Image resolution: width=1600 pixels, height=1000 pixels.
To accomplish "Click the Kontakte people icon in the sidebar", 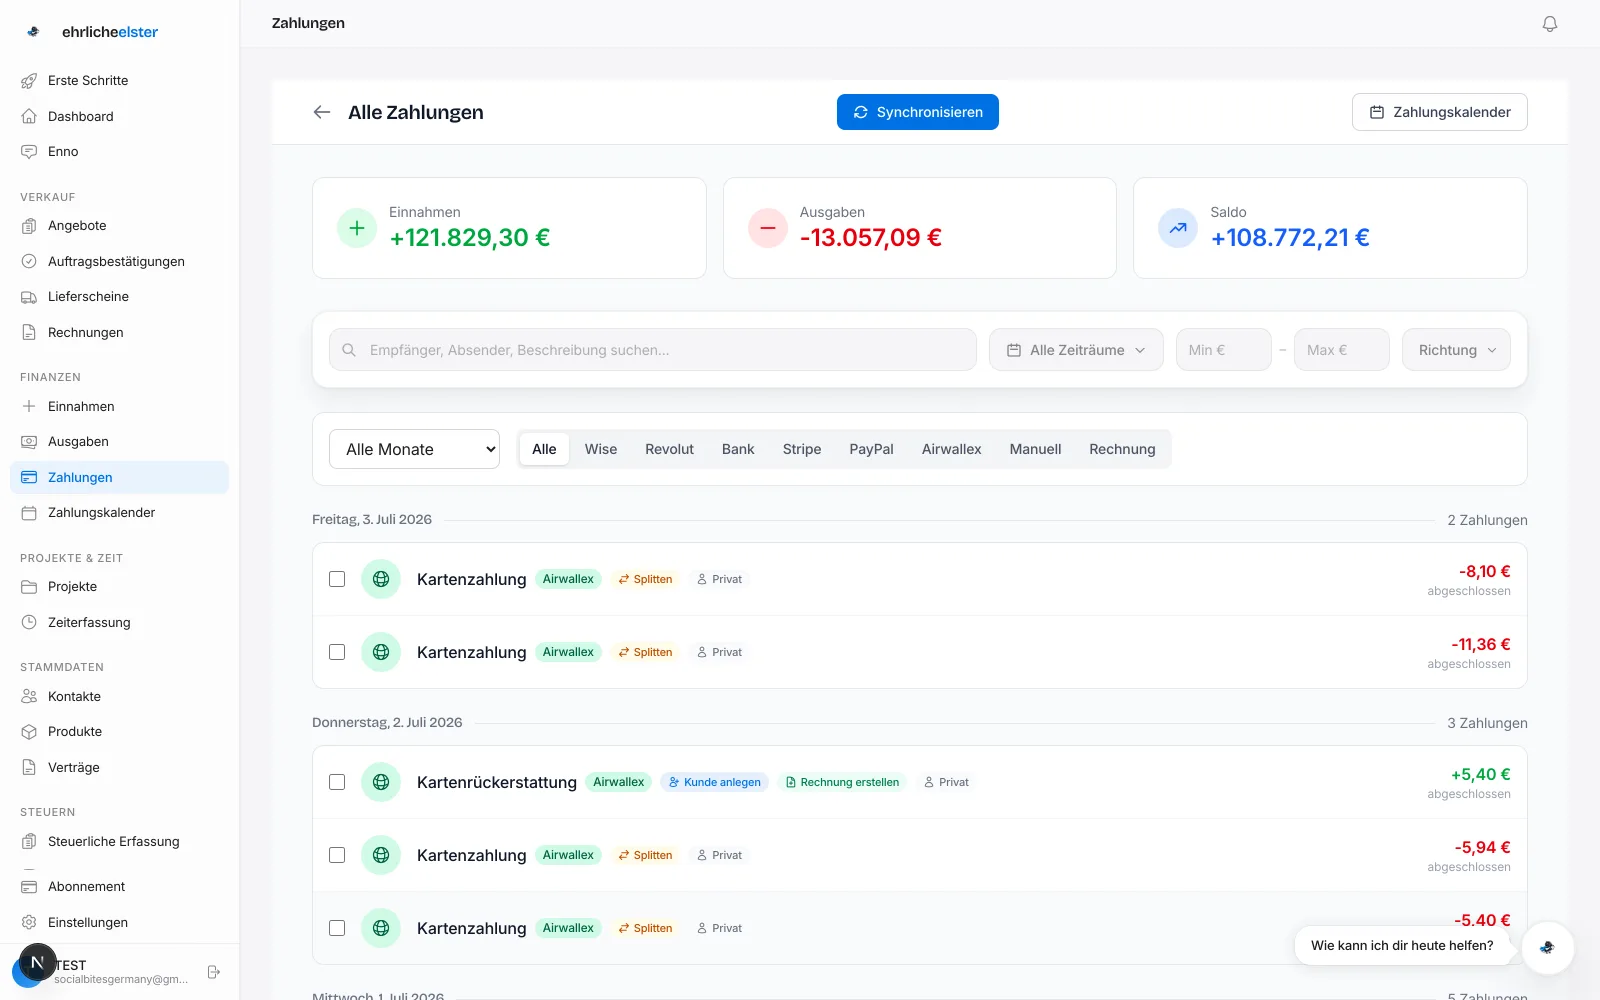I will (x=29, y=697).
